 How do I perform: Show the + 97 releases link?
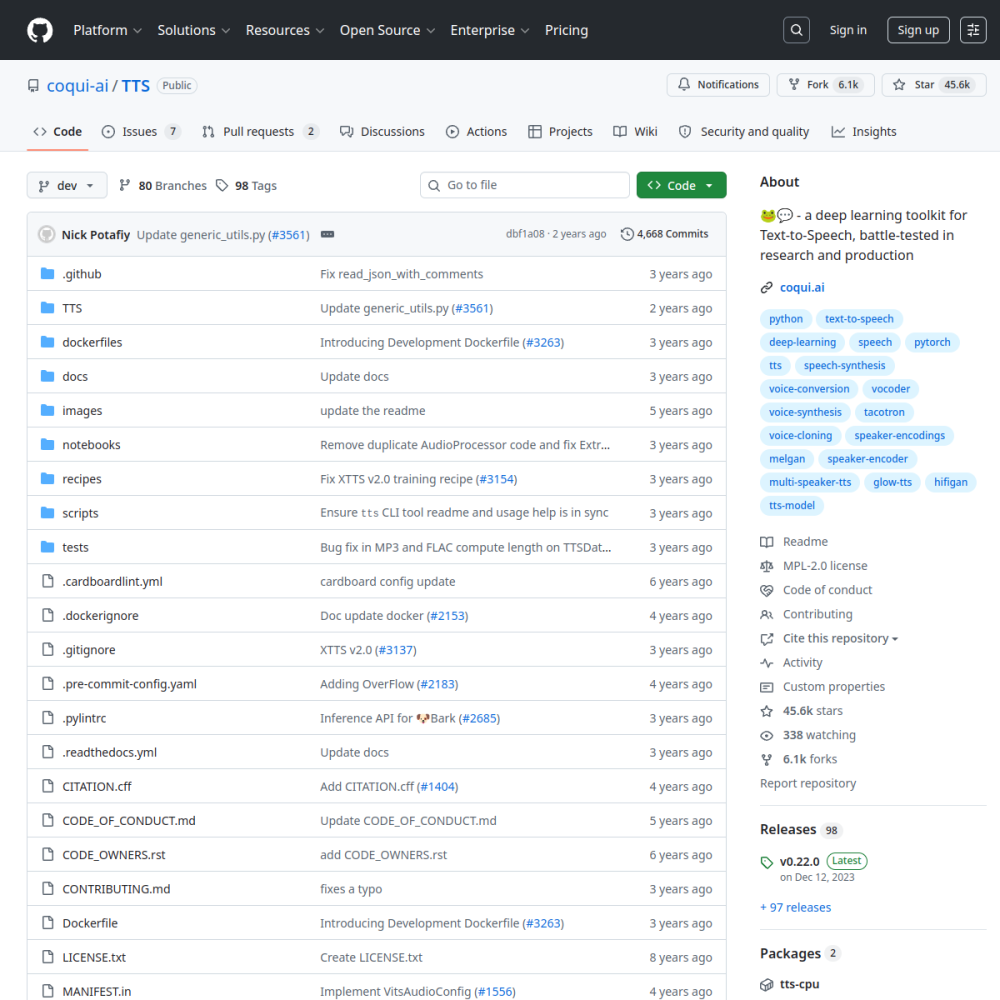point(795,908)
